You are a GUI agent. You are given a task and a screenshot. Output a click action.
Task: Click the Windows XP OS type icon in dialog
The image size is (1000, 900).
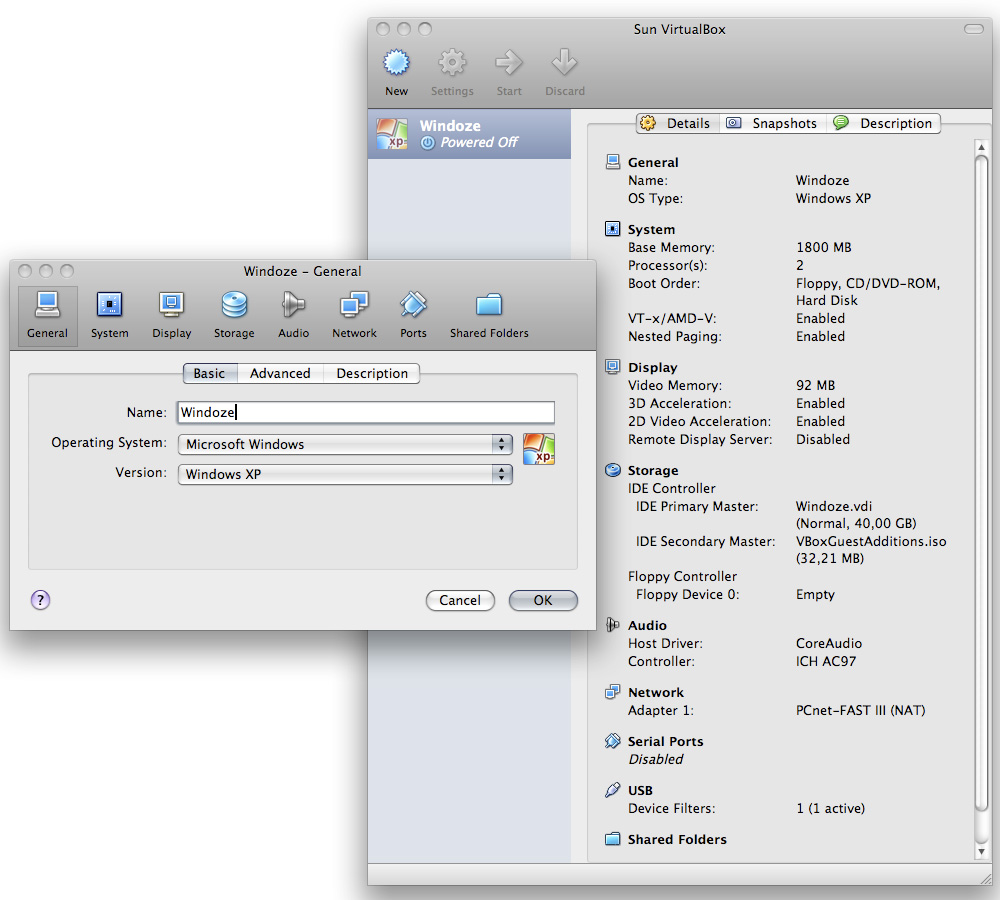(x=539, y=448)
